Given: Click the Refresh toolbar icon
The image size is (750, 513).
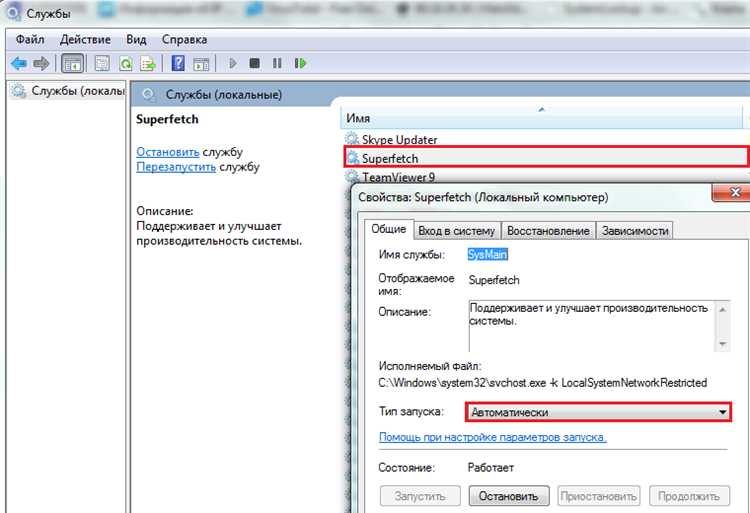Looking at the screenshot, I should (x=125, y=64).
